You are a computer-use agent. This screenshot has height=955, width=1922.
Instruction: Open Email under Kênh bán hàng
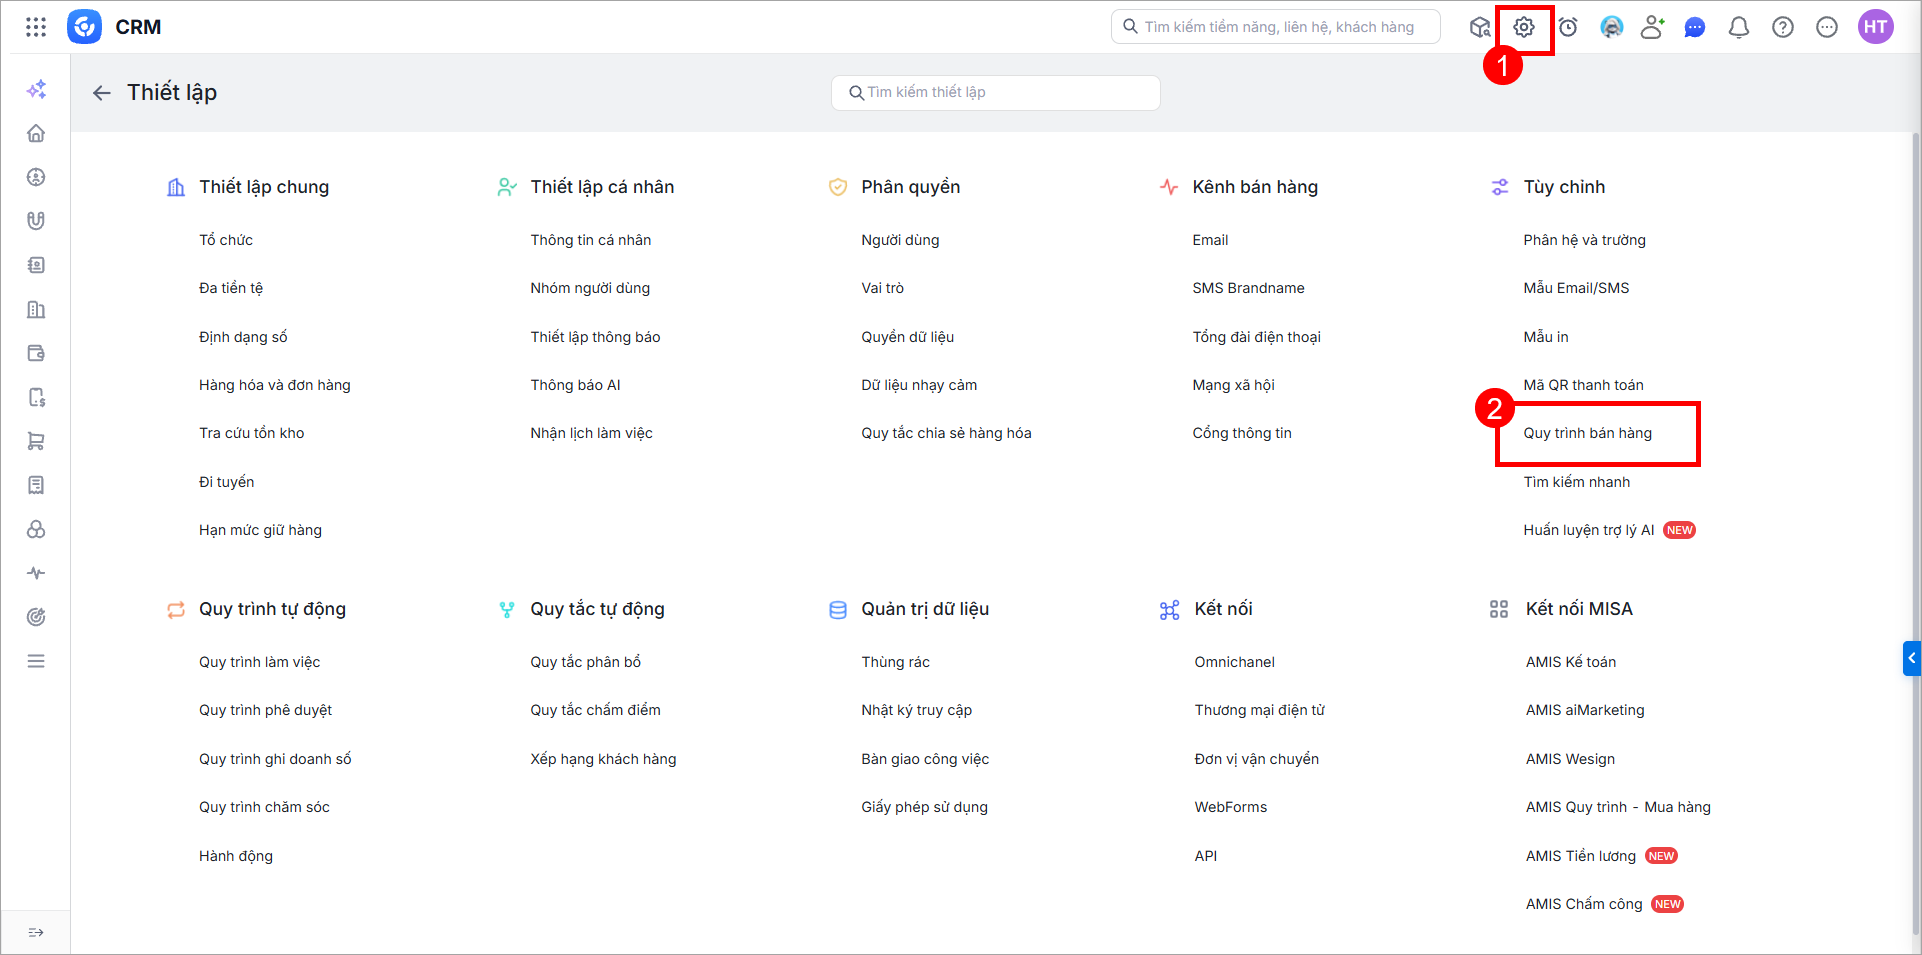[1210, 240]
